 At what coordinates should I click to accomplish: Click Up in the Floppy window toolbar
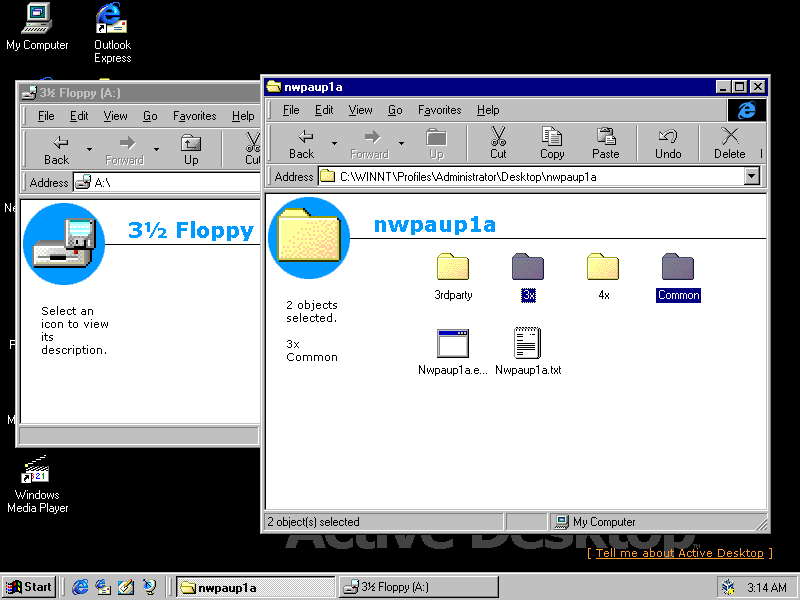pyautogui.click(x=191, y=149)
